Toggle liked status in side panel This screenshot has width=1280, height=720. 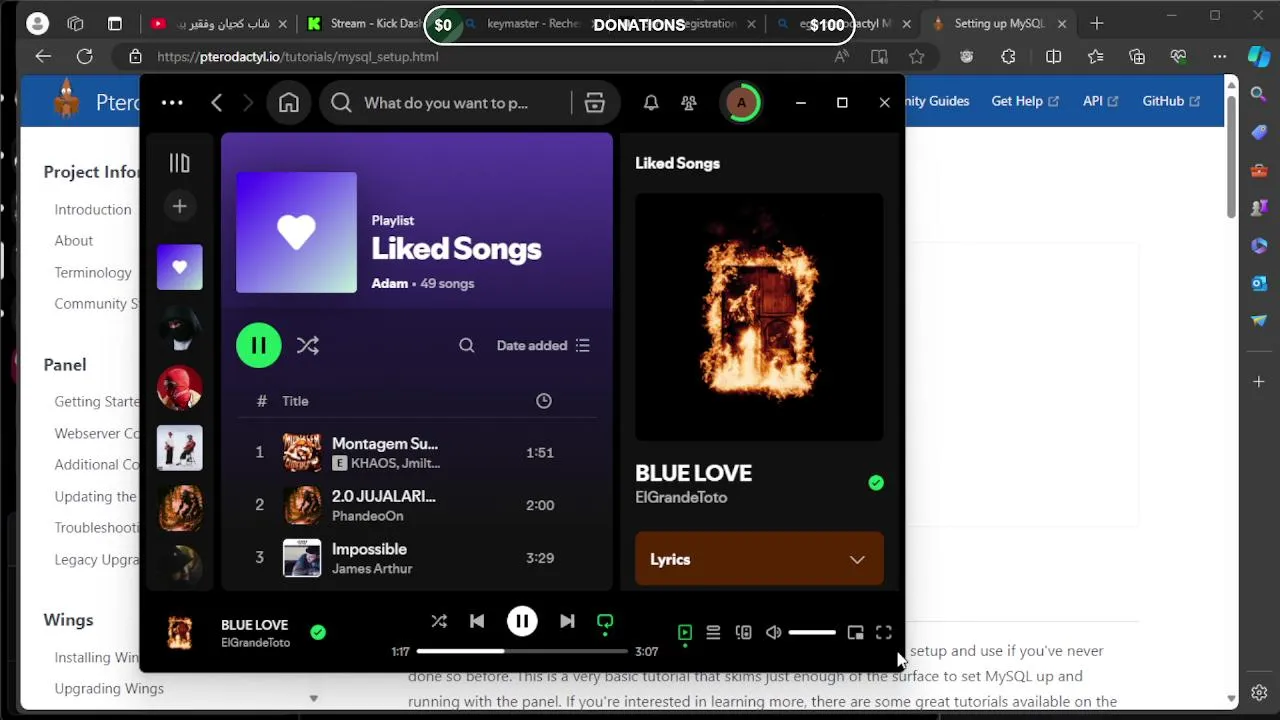pyautogui.click(x=876, y=483)
